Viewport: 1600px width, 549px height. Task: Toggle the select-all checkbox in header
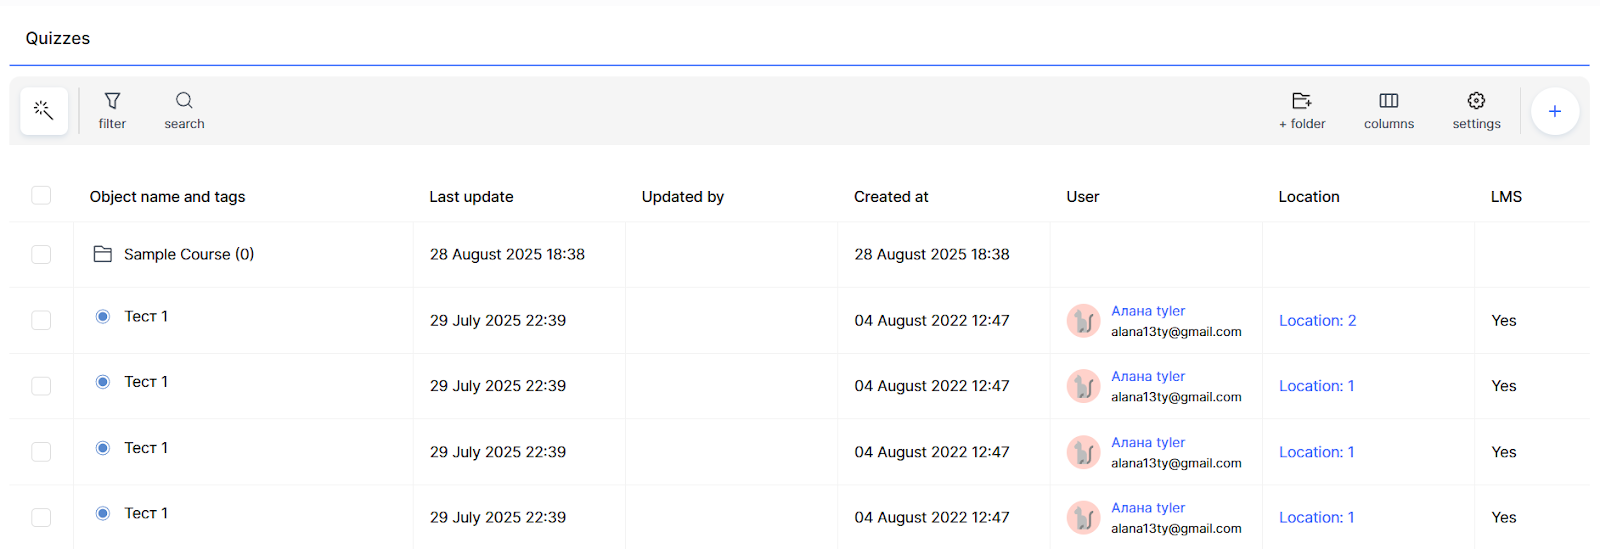coord(41,195)
